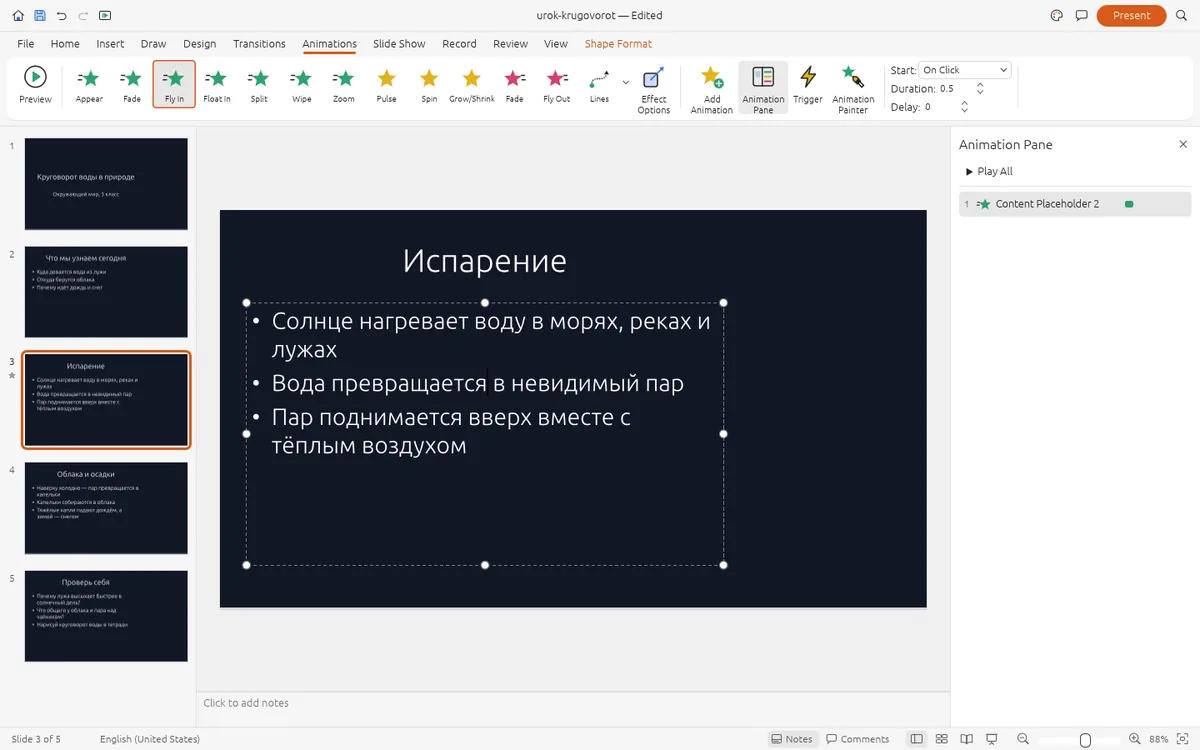Viewport: 1200px width, 750px height.
Task: Switch to the Design tab
Action: click(200, 44)
